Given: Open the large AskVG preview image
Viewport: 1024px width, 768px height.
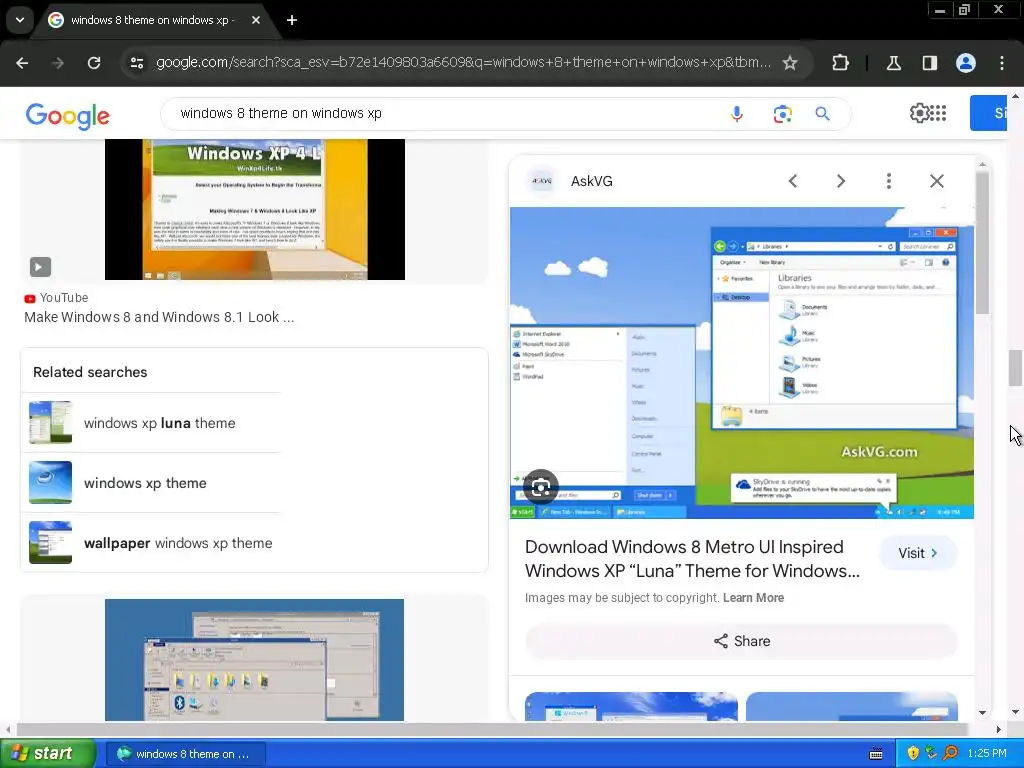Looking at the screenshot, I should coord(741,363).
